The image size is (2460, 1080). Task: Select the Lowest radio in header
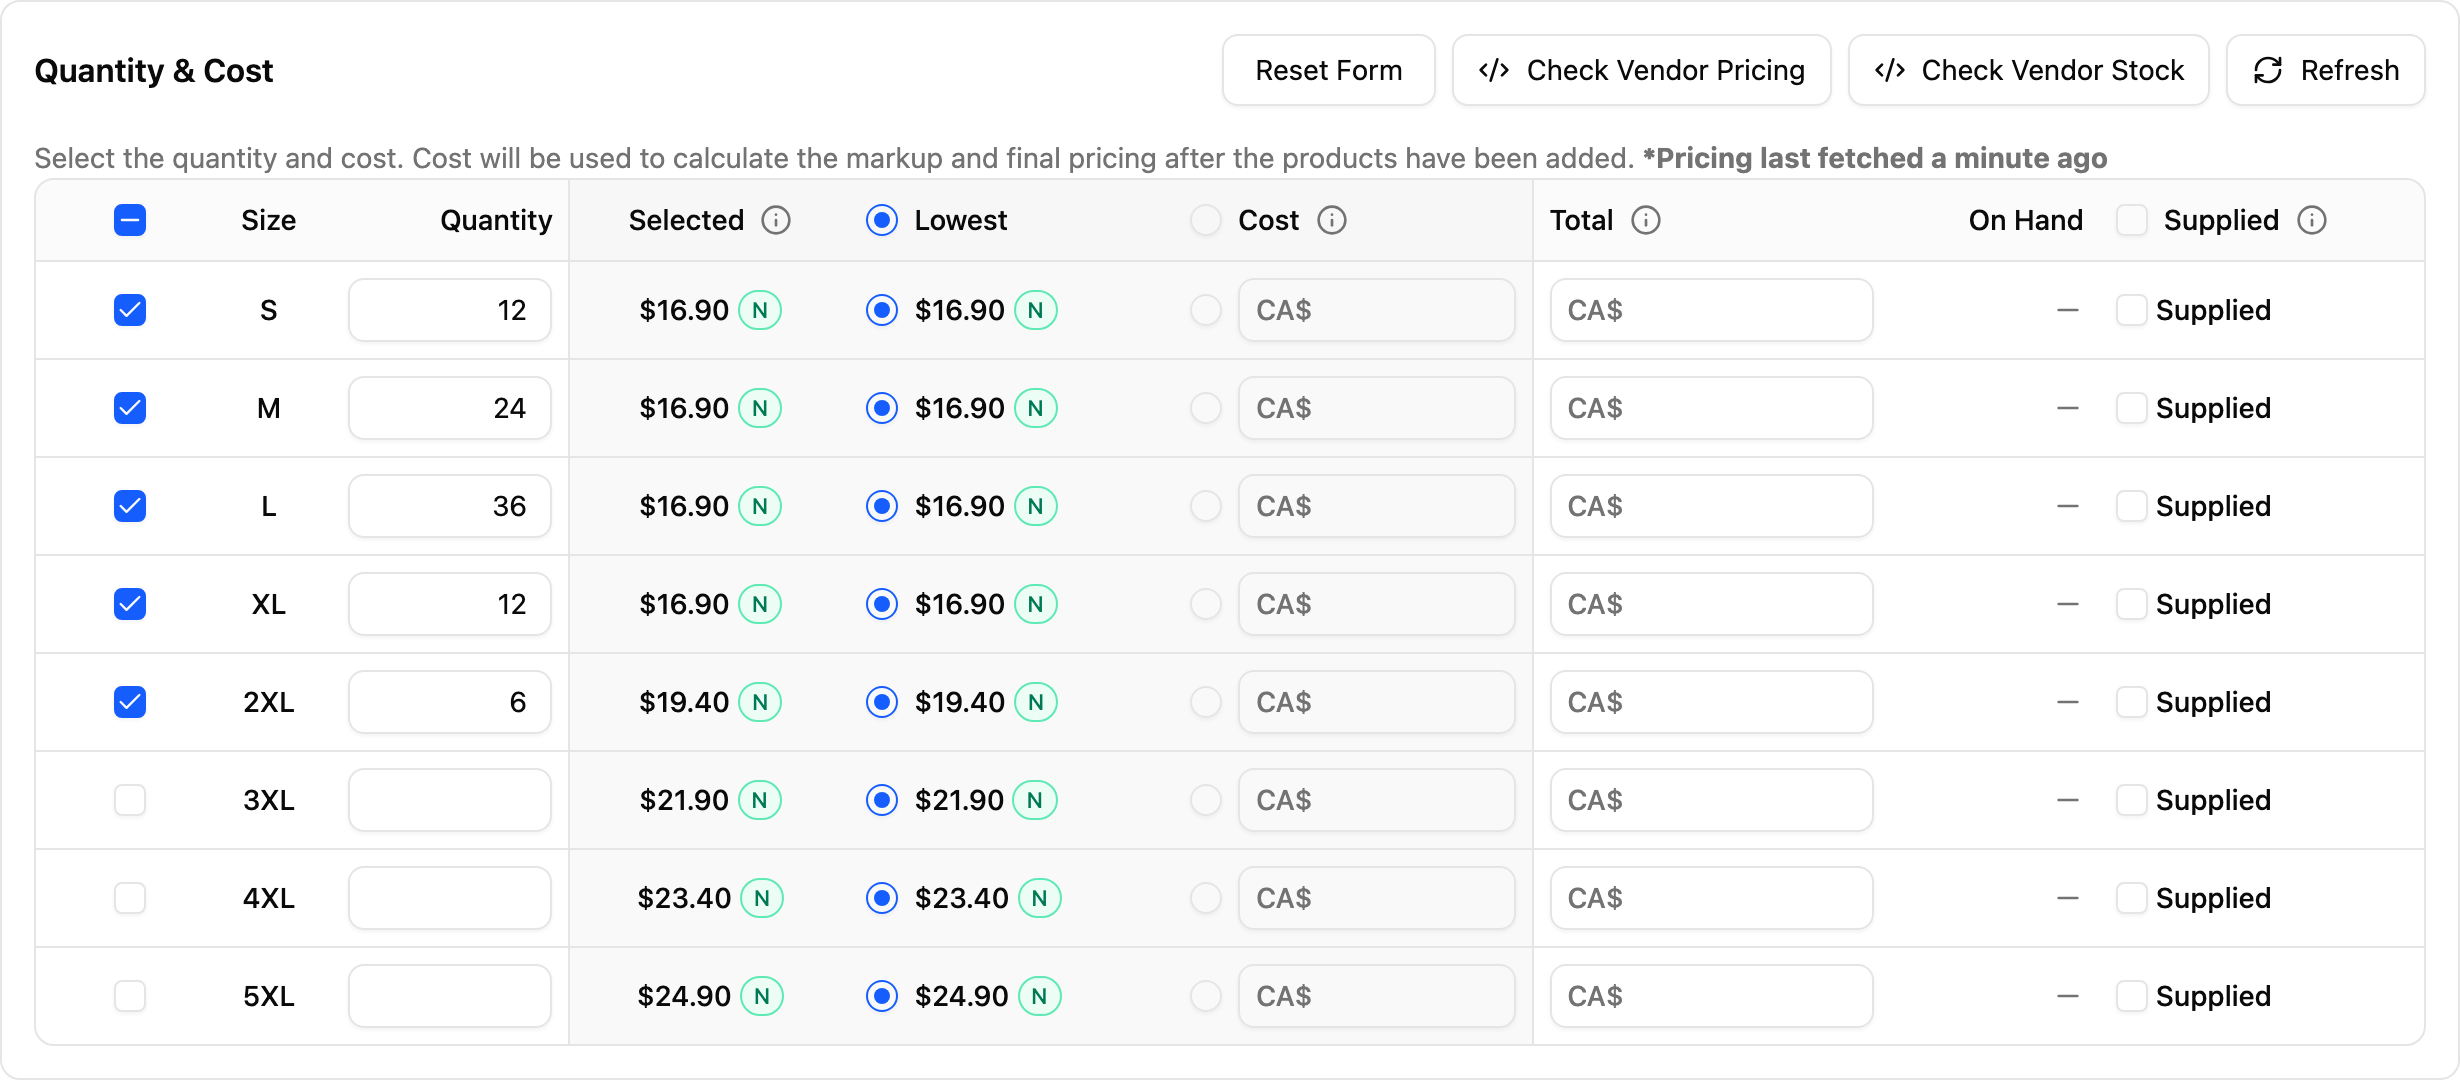[882, 220]
